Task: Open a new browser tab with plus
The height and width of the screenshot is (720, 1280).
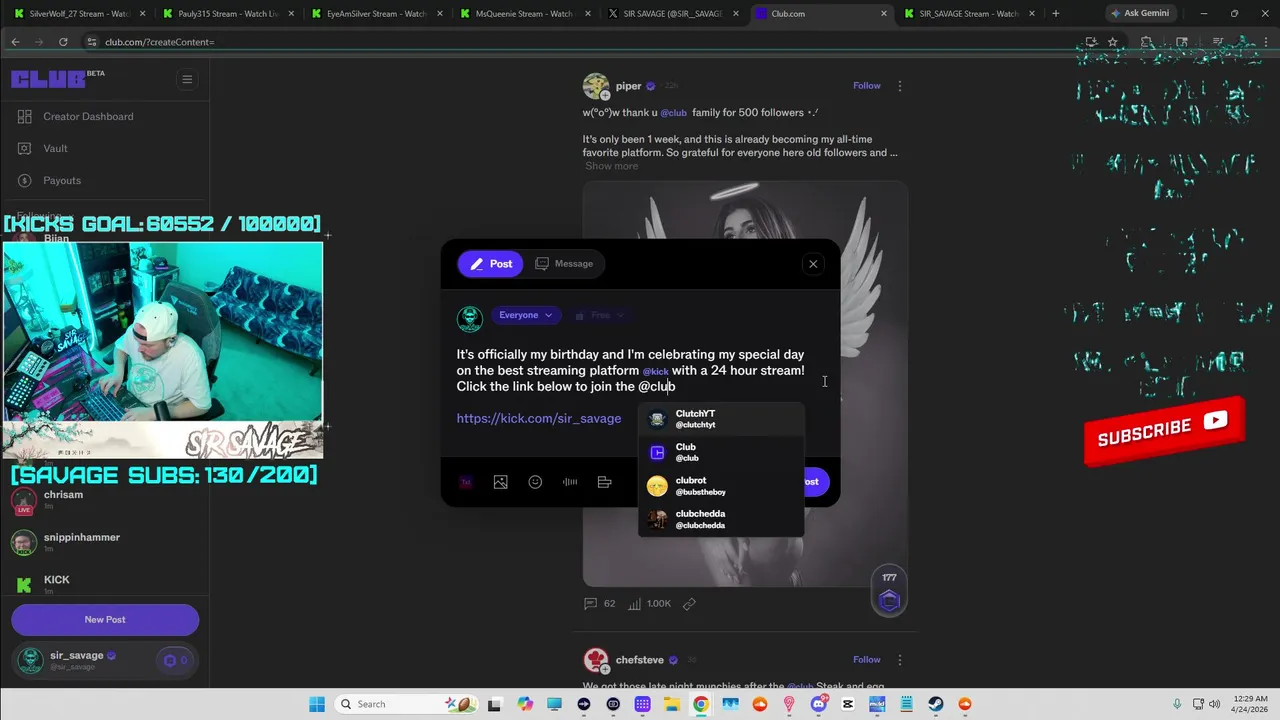Action: click(1055, 14)
